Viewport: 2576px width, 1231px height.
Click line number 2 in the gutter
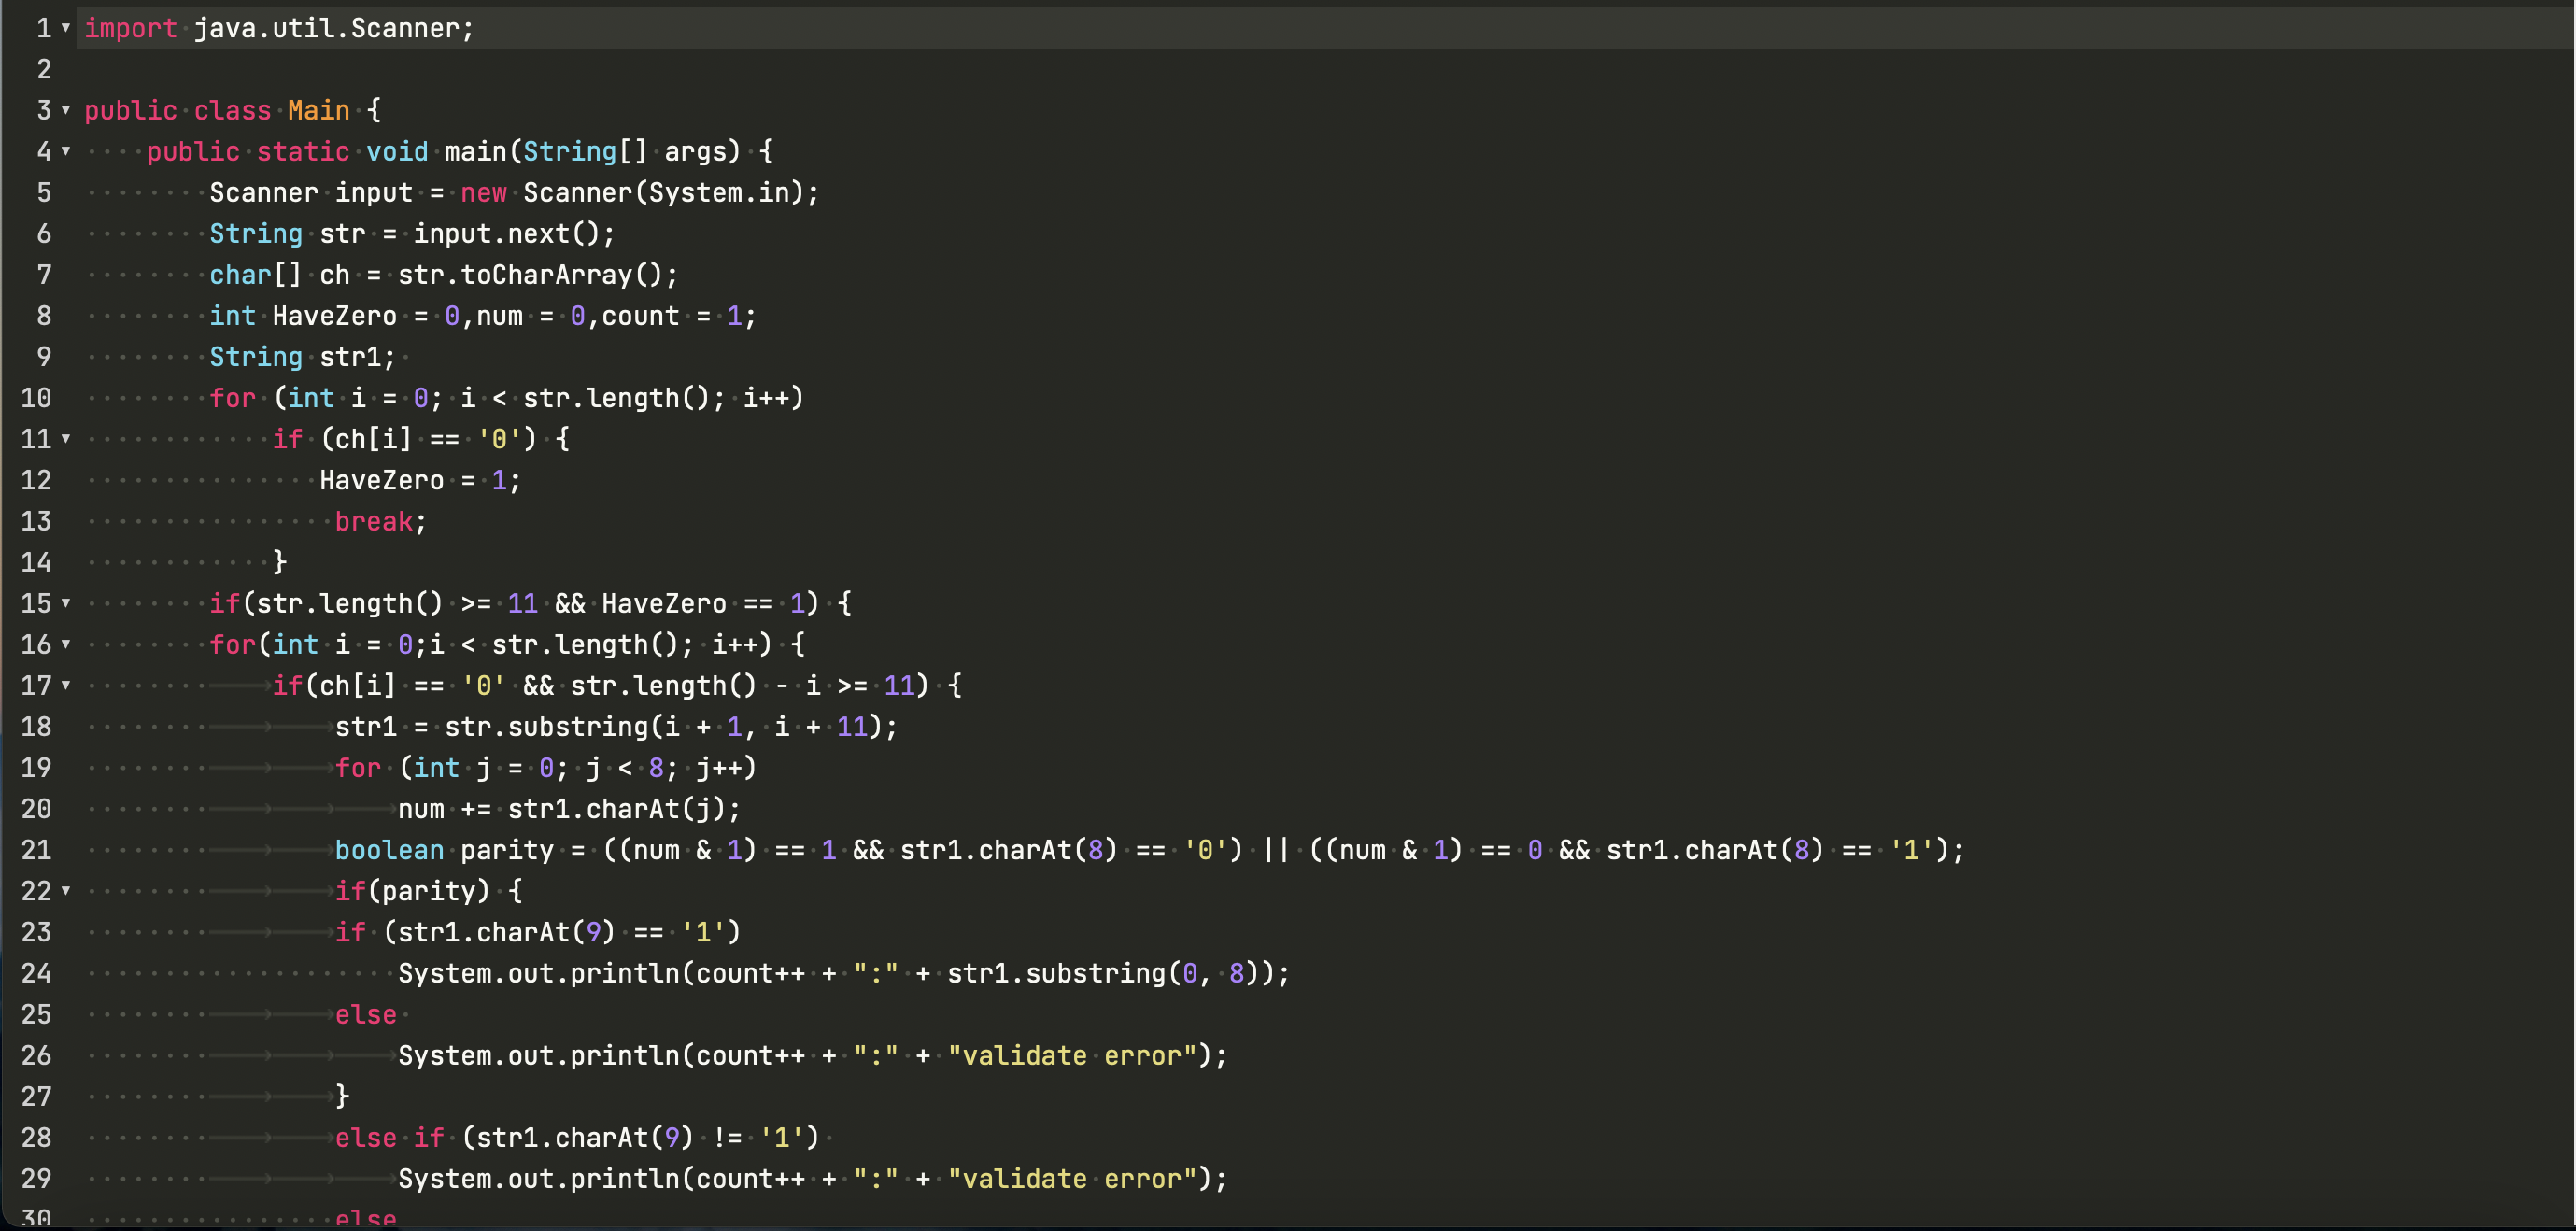[43, 69]
